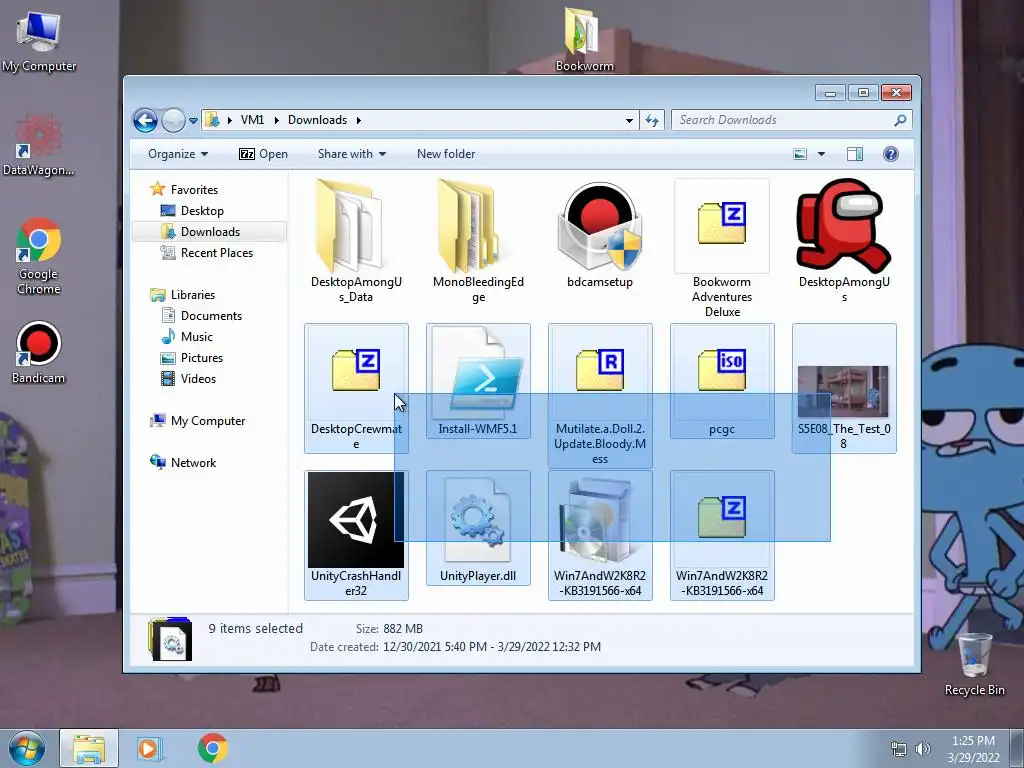The height and width of the screenshot is (768, 1024).
Task: Click Windows Explorer taskbar button
Action: (89, 748)
